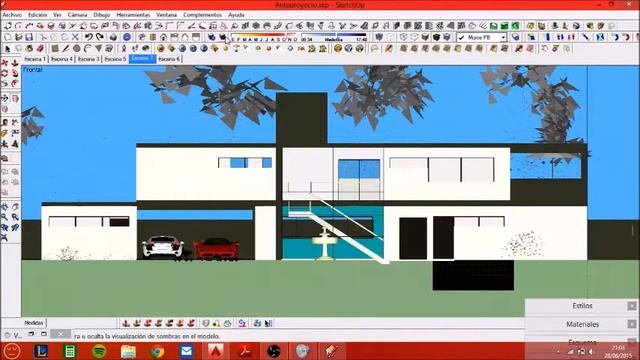The height and width of the screenshot is (360, 640).
Task: Open the Complementos menu
Action: coord(202,15)
